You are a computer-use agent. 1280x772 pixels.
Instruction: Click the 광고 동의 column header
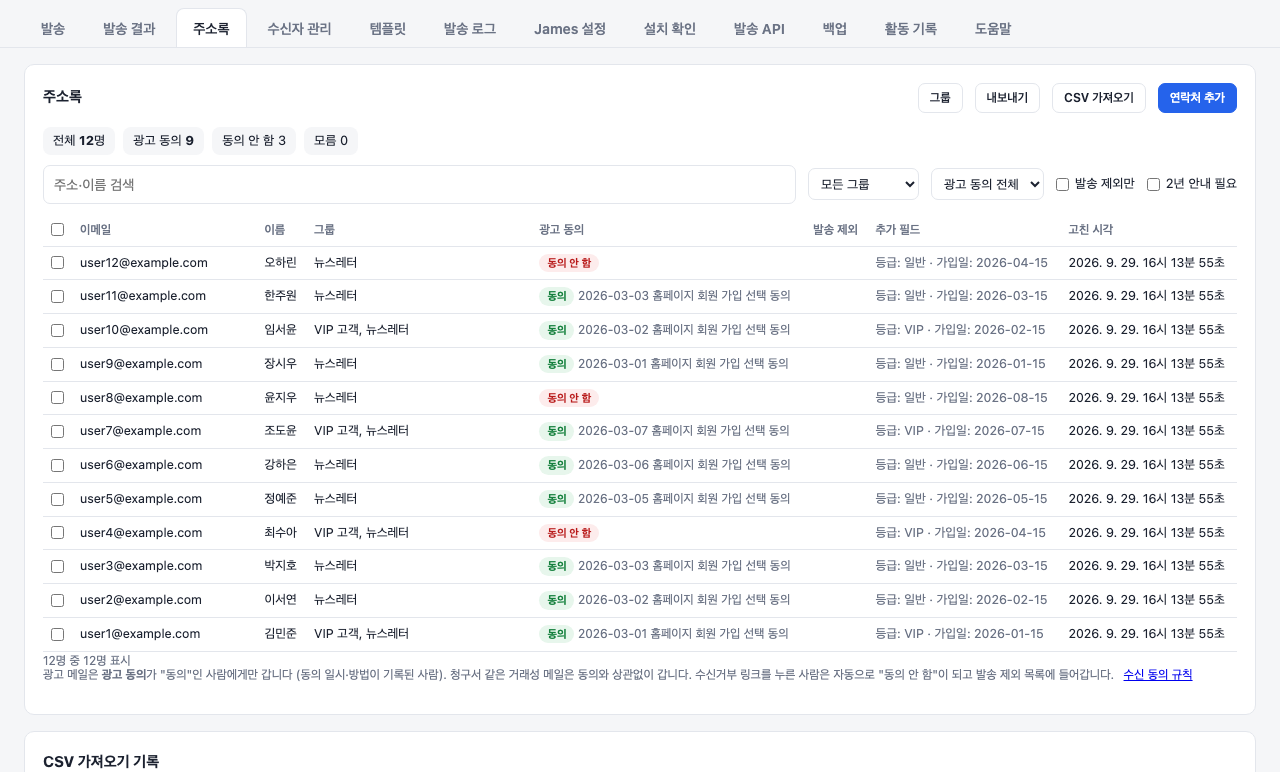(561, 230)
